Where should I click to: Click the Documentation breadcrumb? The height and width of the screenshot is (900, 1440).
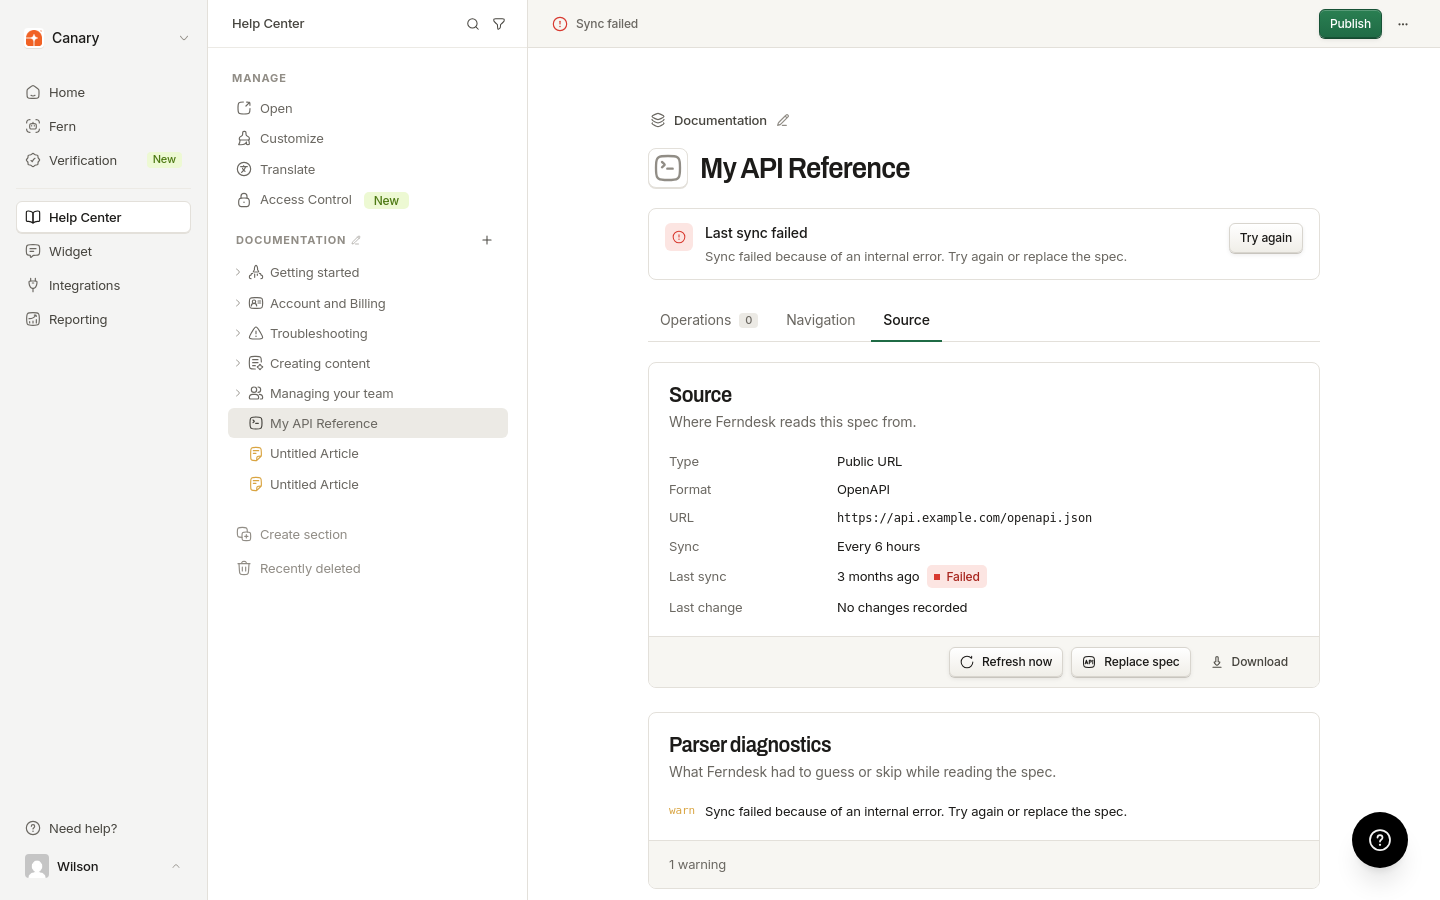[x=720, y=120]
